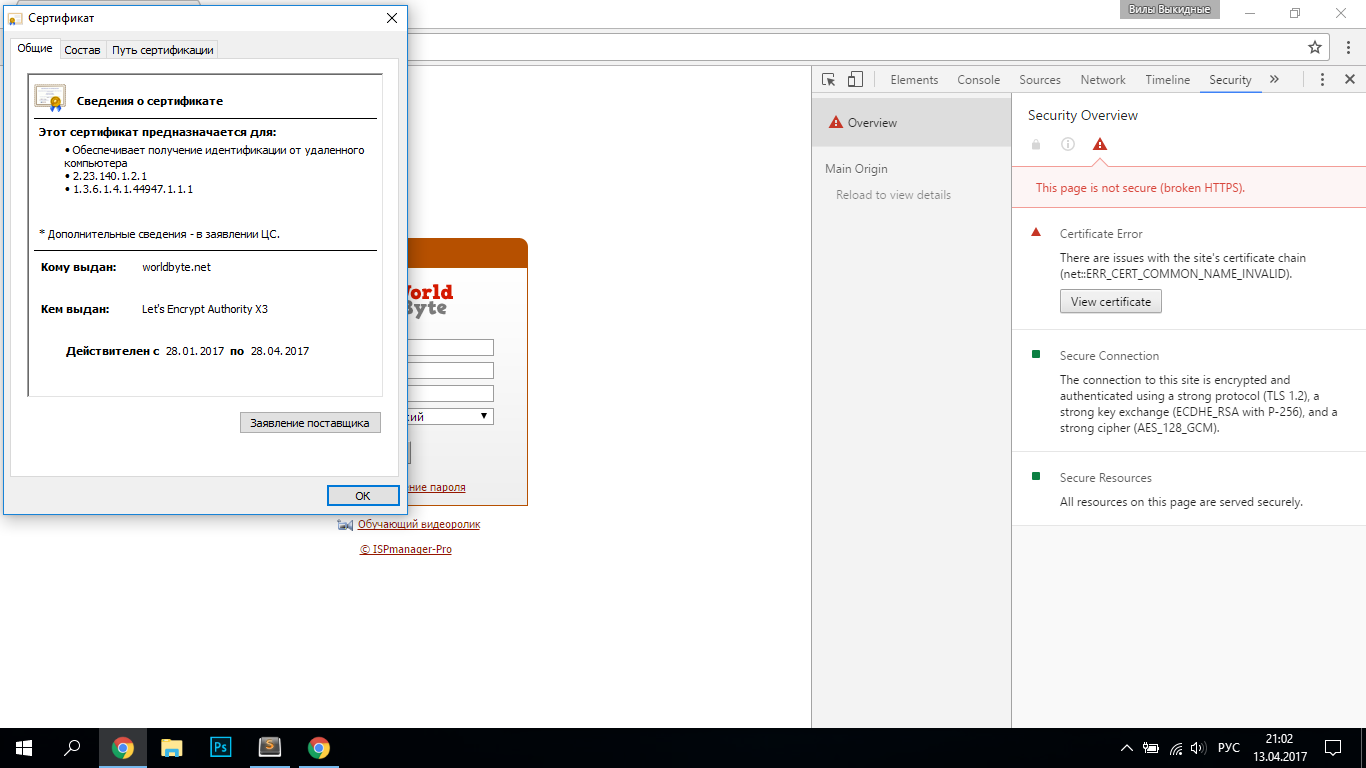Click the View certificate button

[x=1111, y=302]
